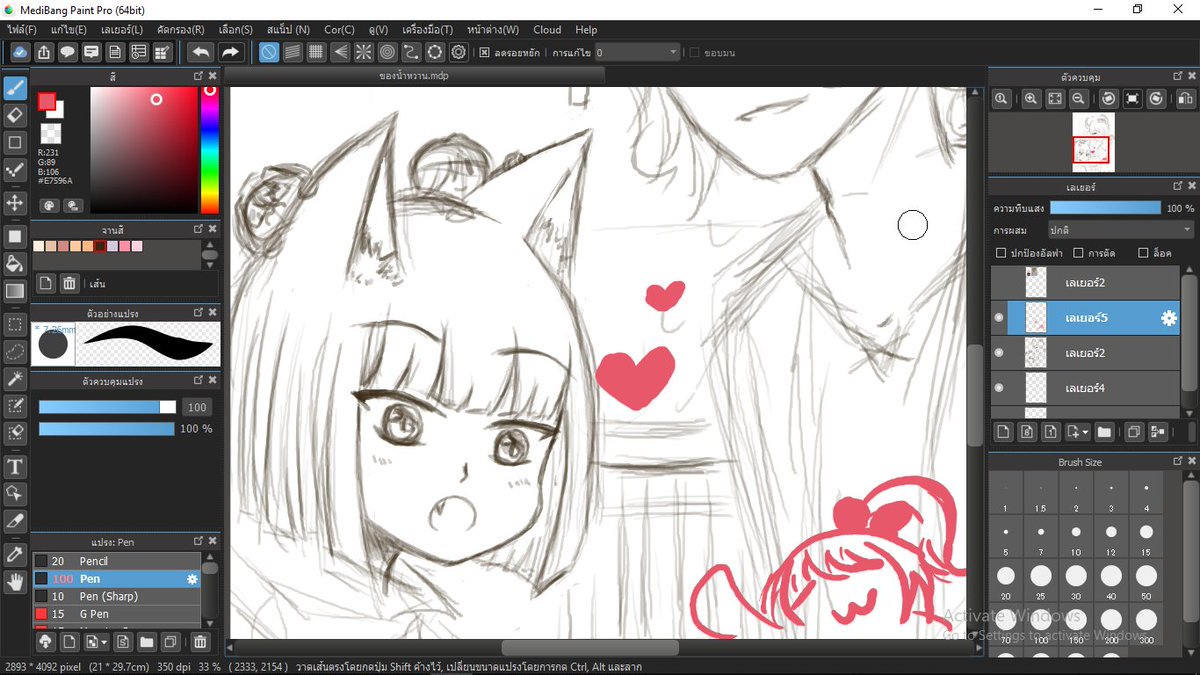Select the Text tool
This screenshot has height=675, width=1200.
(x=15, y=467)
